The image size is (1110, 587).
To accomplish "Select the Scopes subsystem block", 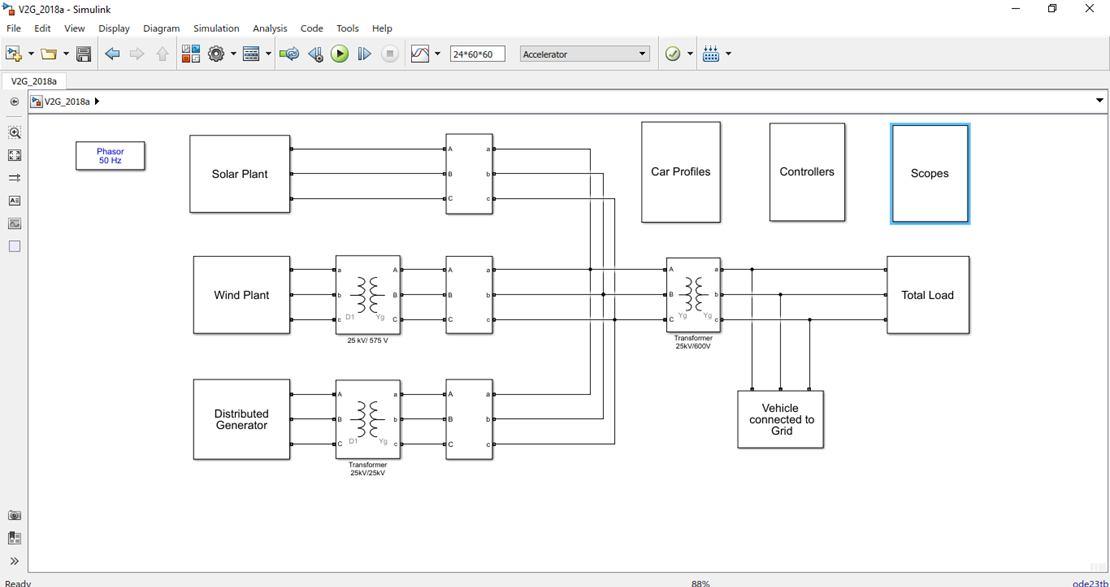I will click(929, 173).
